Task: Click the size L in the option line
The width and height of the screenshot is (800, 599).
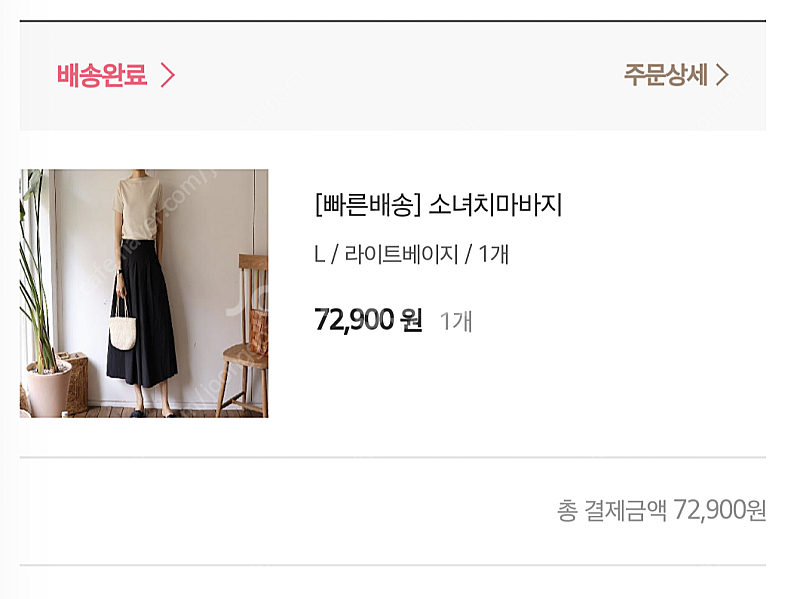Action: pos(320,255)
